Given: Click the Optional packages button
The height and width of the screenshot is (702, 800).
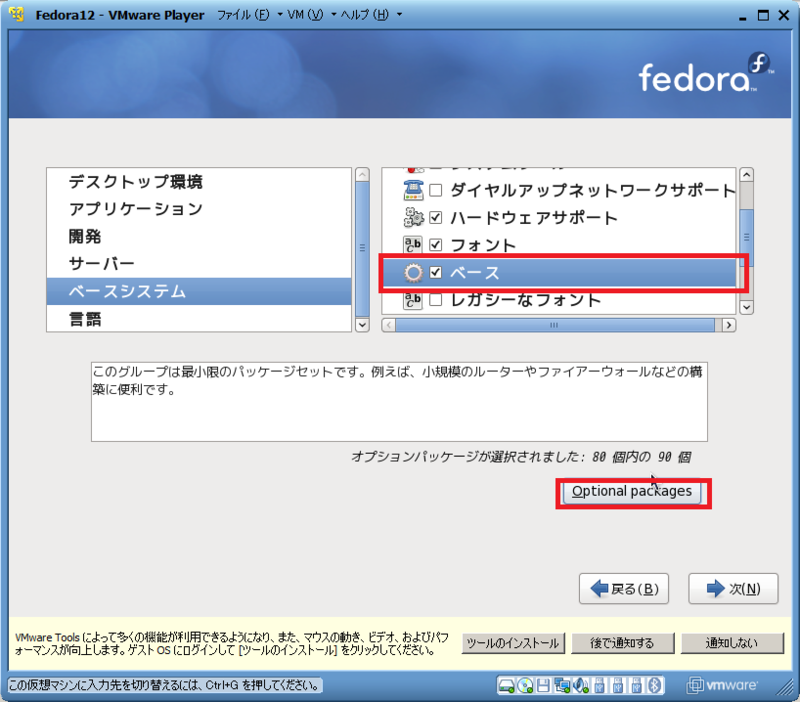Looking at the screenshot, I should 632,491.
